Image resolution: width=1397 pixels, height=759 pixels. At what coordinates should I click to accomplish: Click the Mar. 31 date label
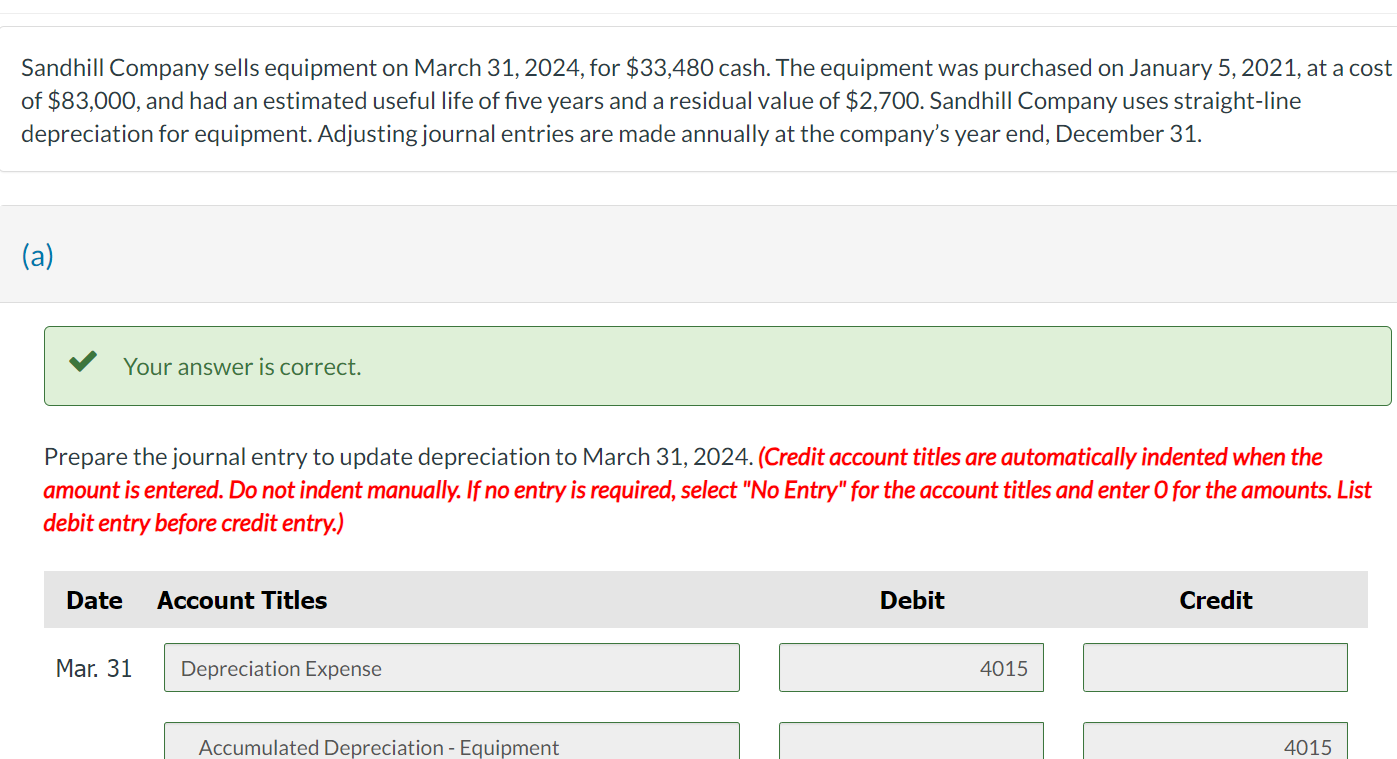click(x=94, y=667)
